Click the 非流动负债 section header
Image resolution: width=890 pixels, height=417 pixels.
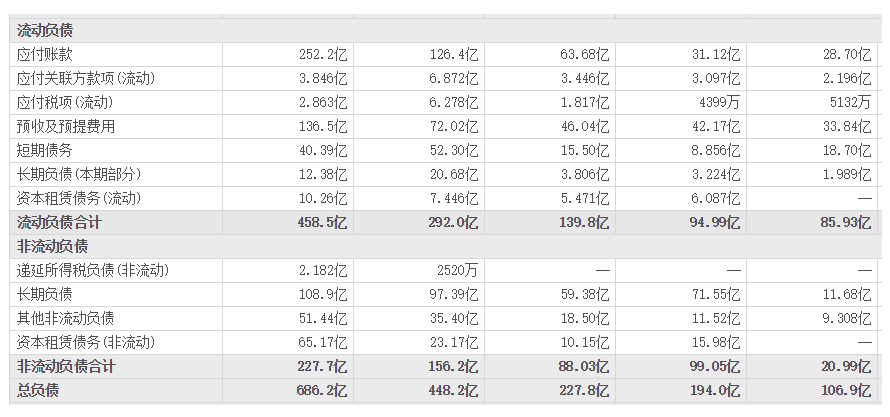[x=52, y=246]
